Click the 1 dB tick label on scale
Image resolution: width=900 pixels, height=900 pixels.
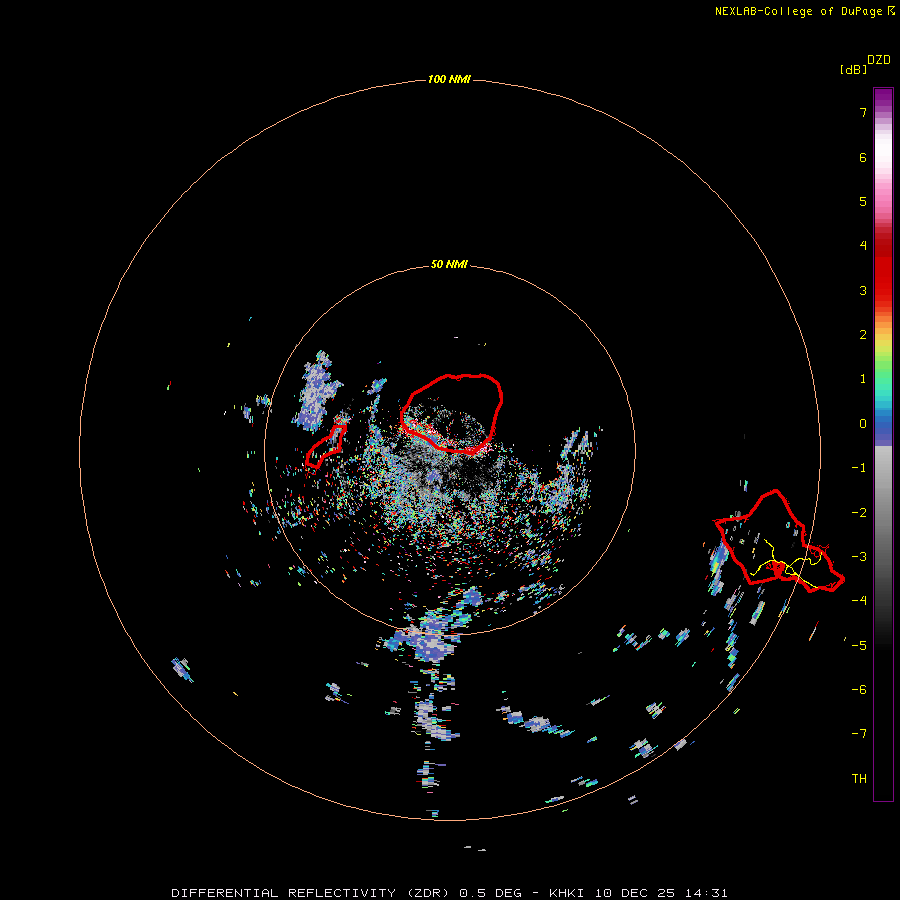(863, 379)
